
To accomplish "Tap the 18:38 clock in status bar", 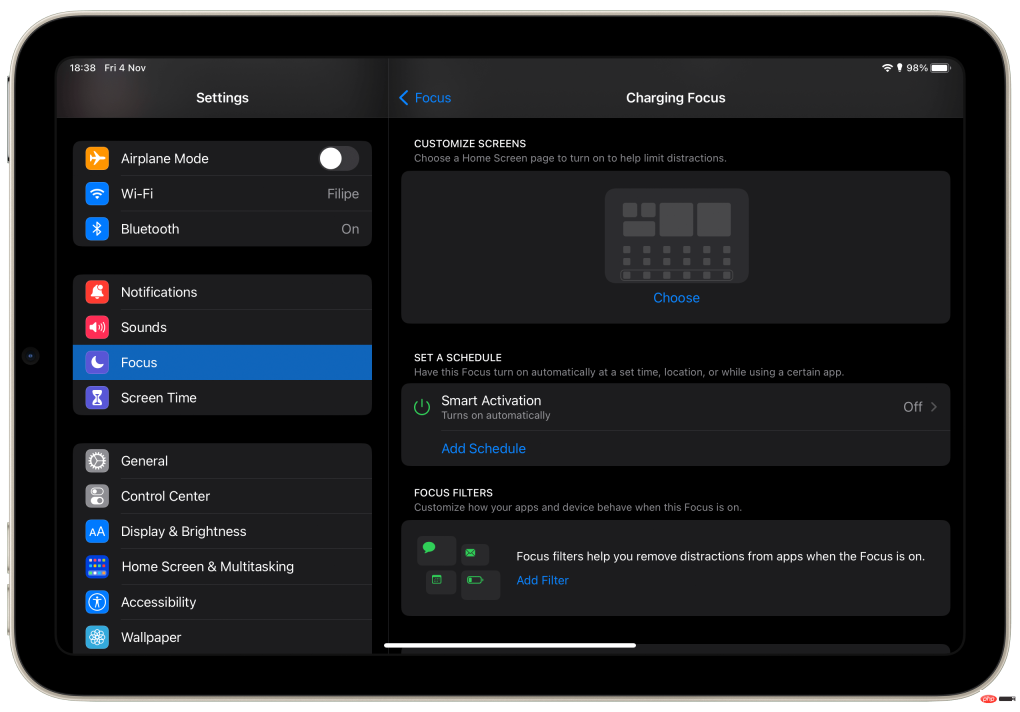I will [83, 68].
